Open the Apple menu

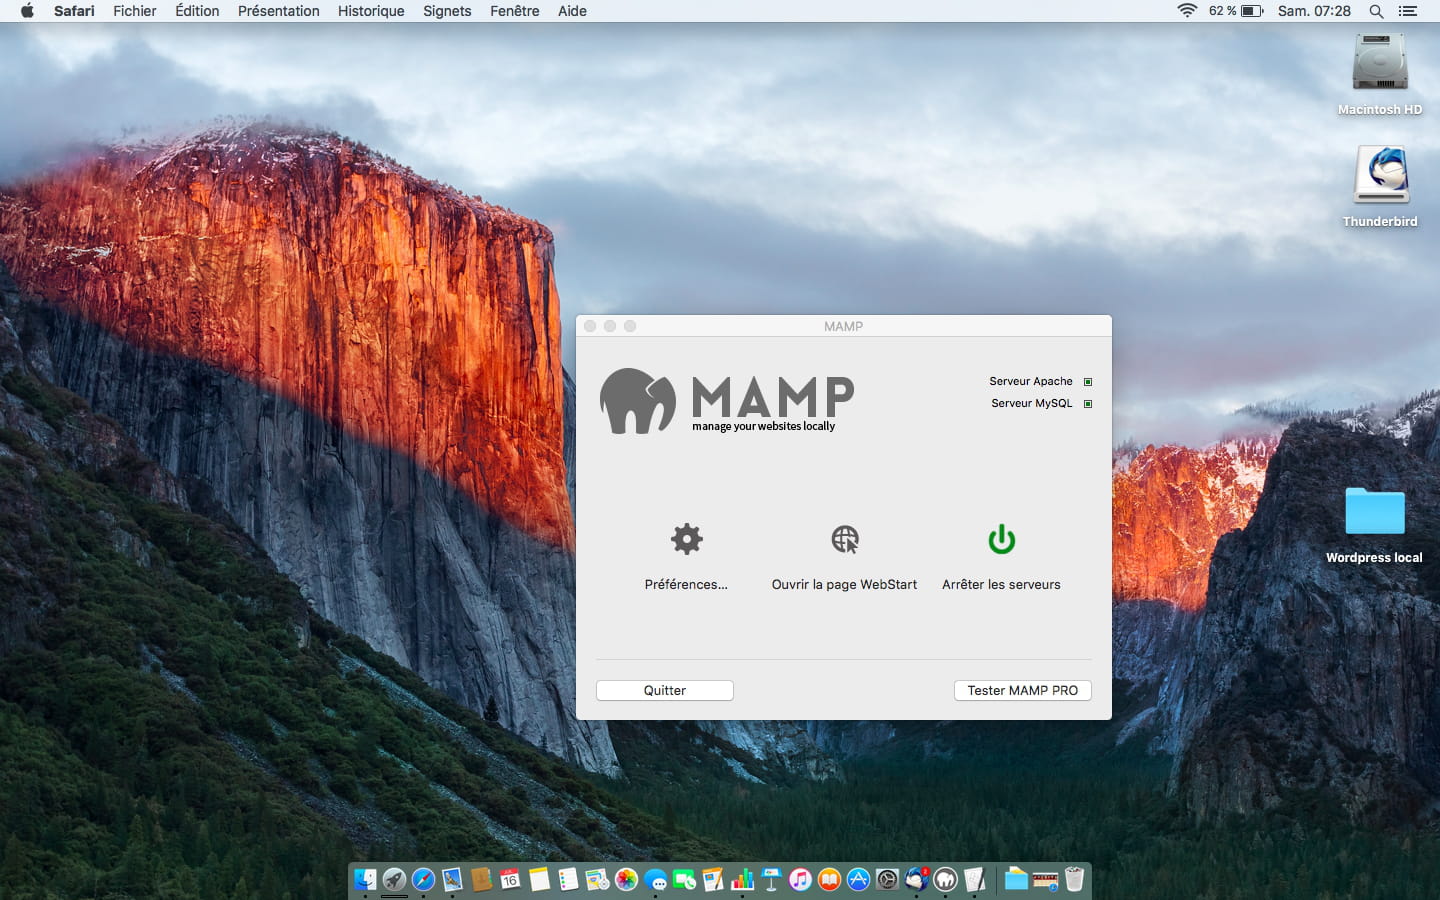(x=27, y=11)
